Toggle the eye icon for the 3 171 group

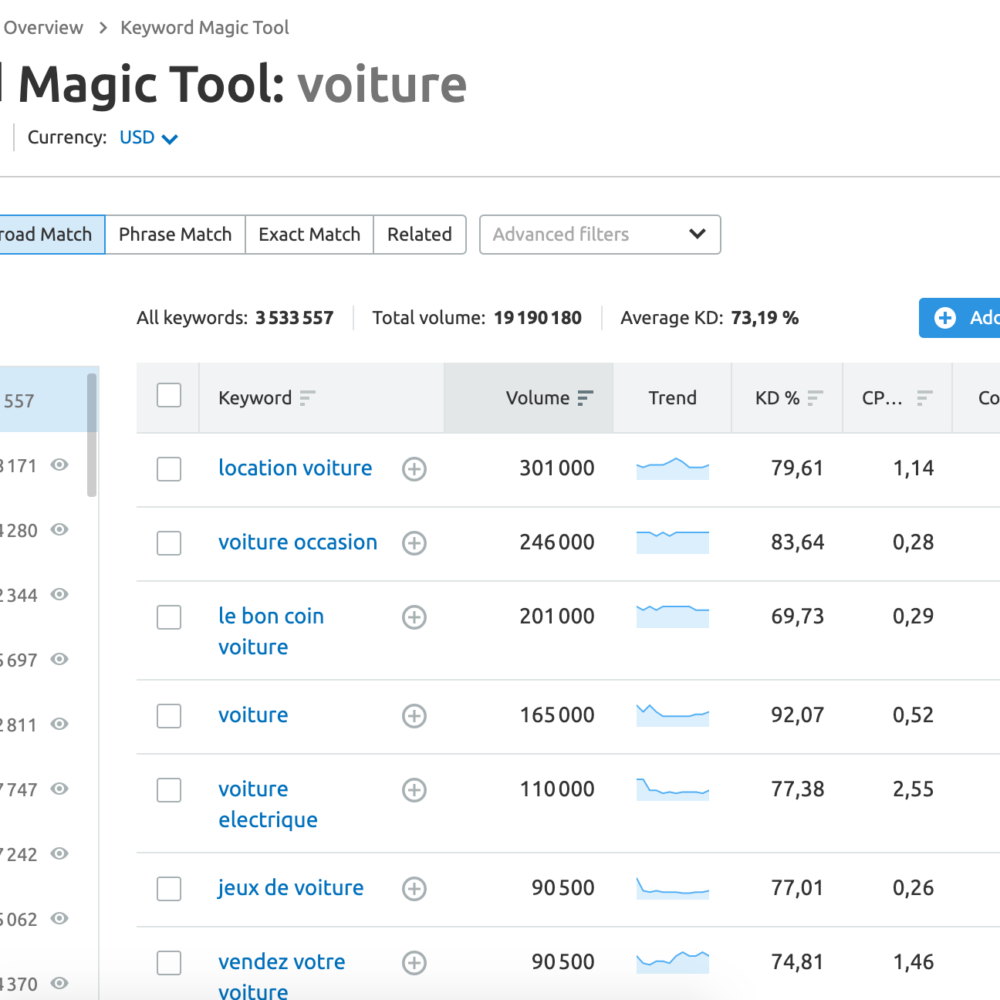[60, 465]
